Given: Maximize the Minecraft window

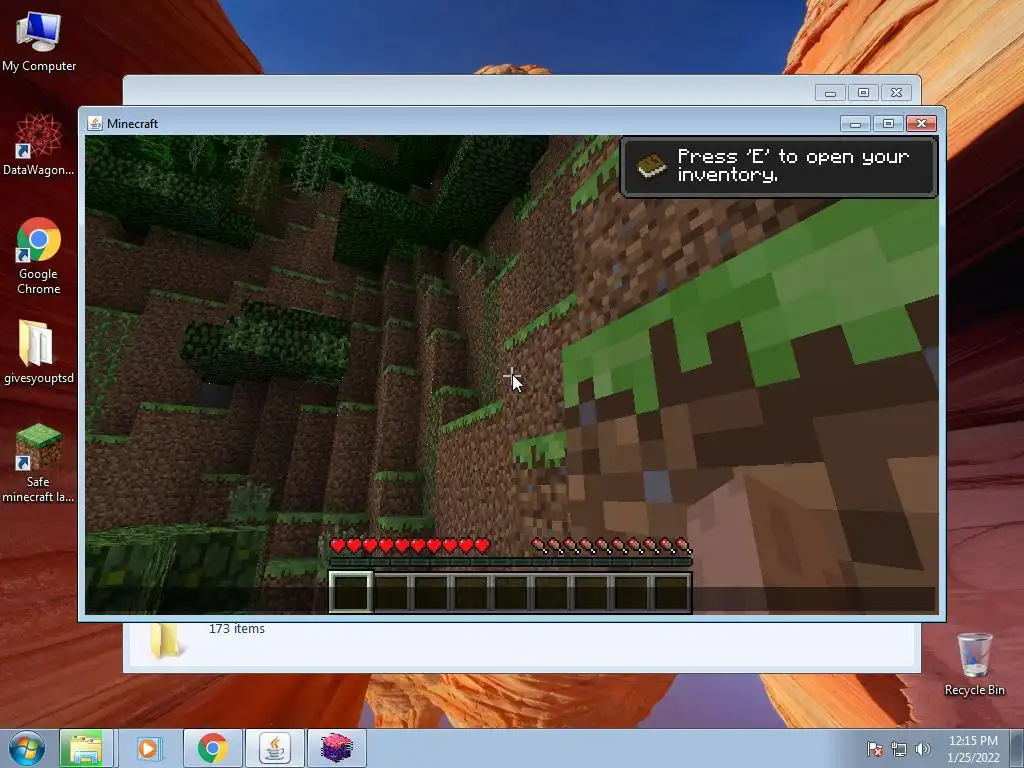Looking at the screenshot, I should (x=888, y=123).
